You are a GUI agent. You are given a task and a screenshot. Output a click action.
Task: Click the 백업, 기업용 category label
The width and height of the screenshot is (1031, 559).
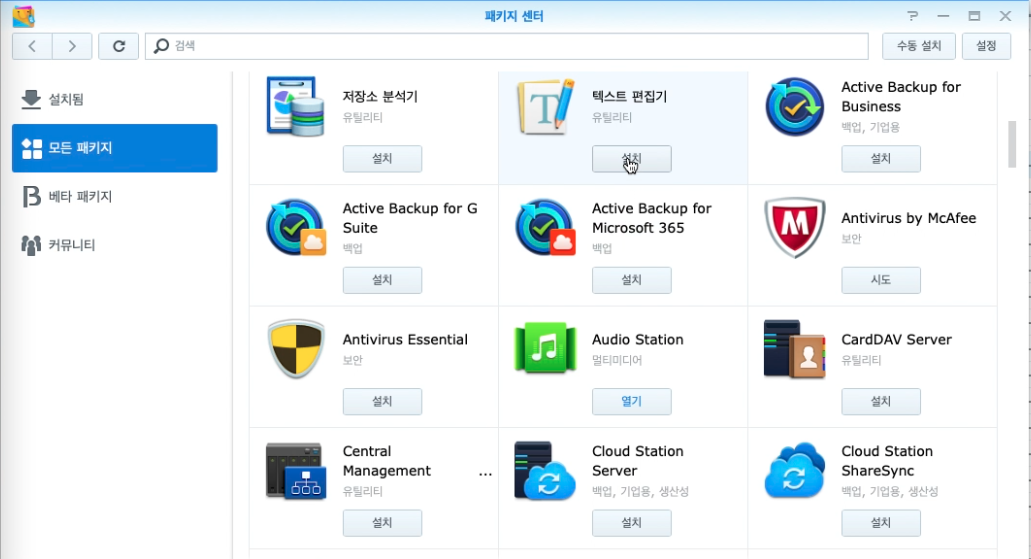coord(871,127)
